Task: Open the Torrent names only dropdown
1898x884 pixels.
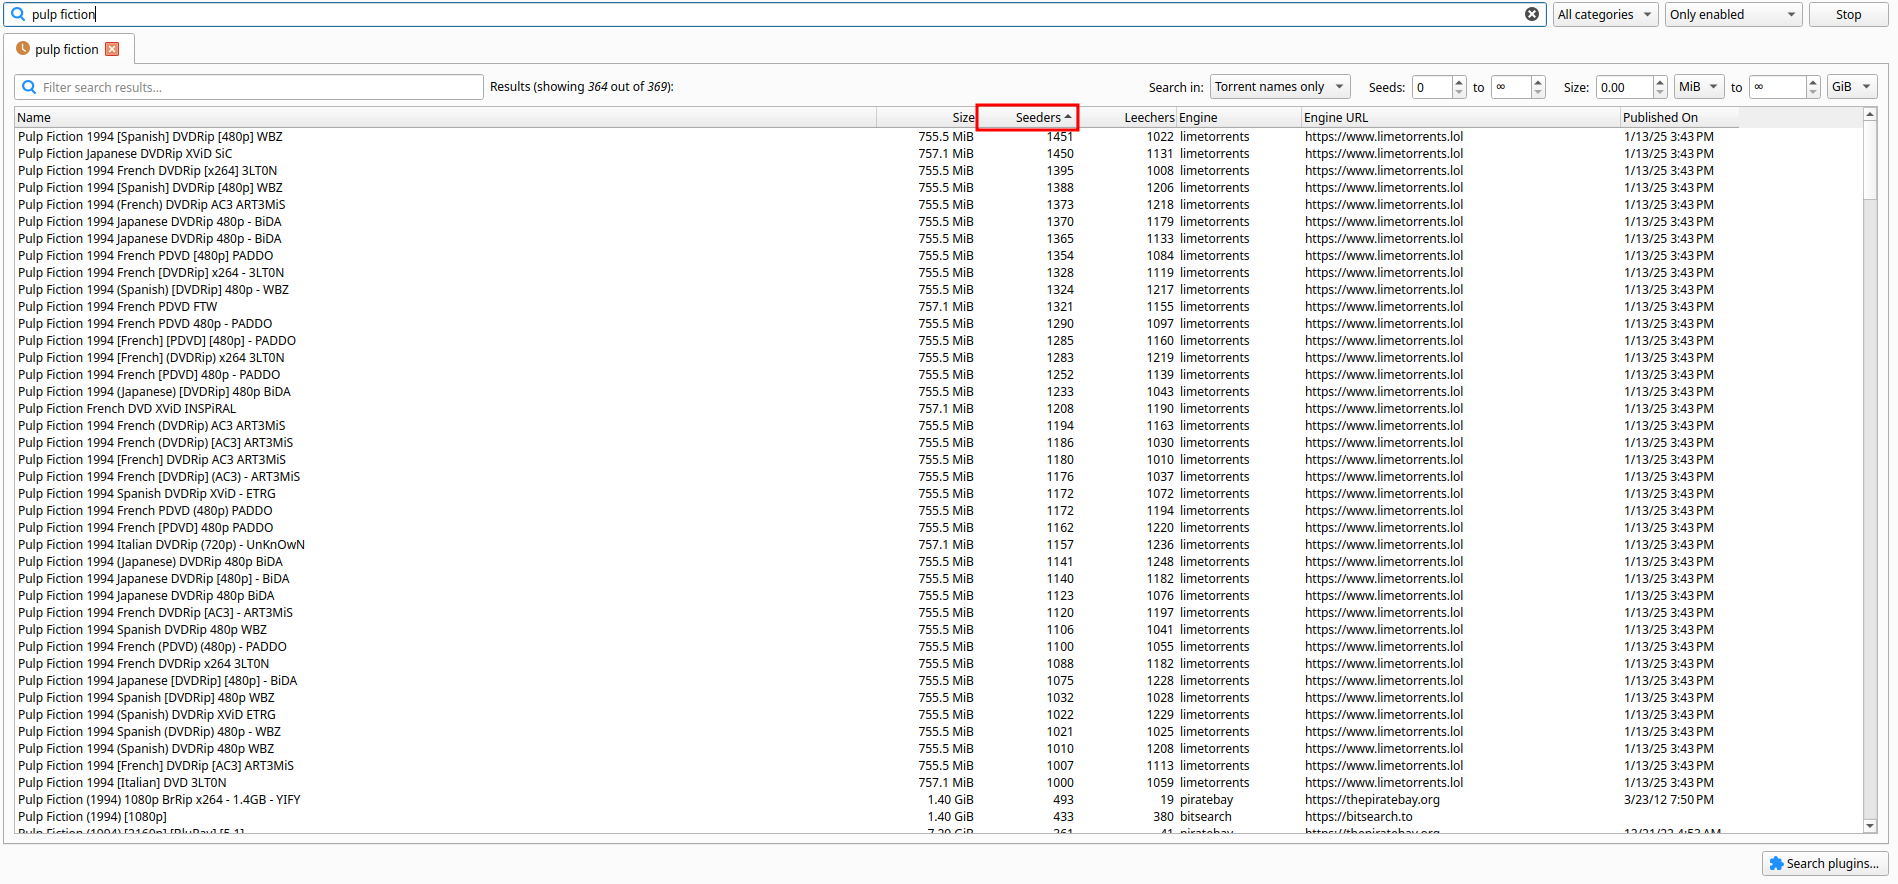Action: click(1280, 87)
